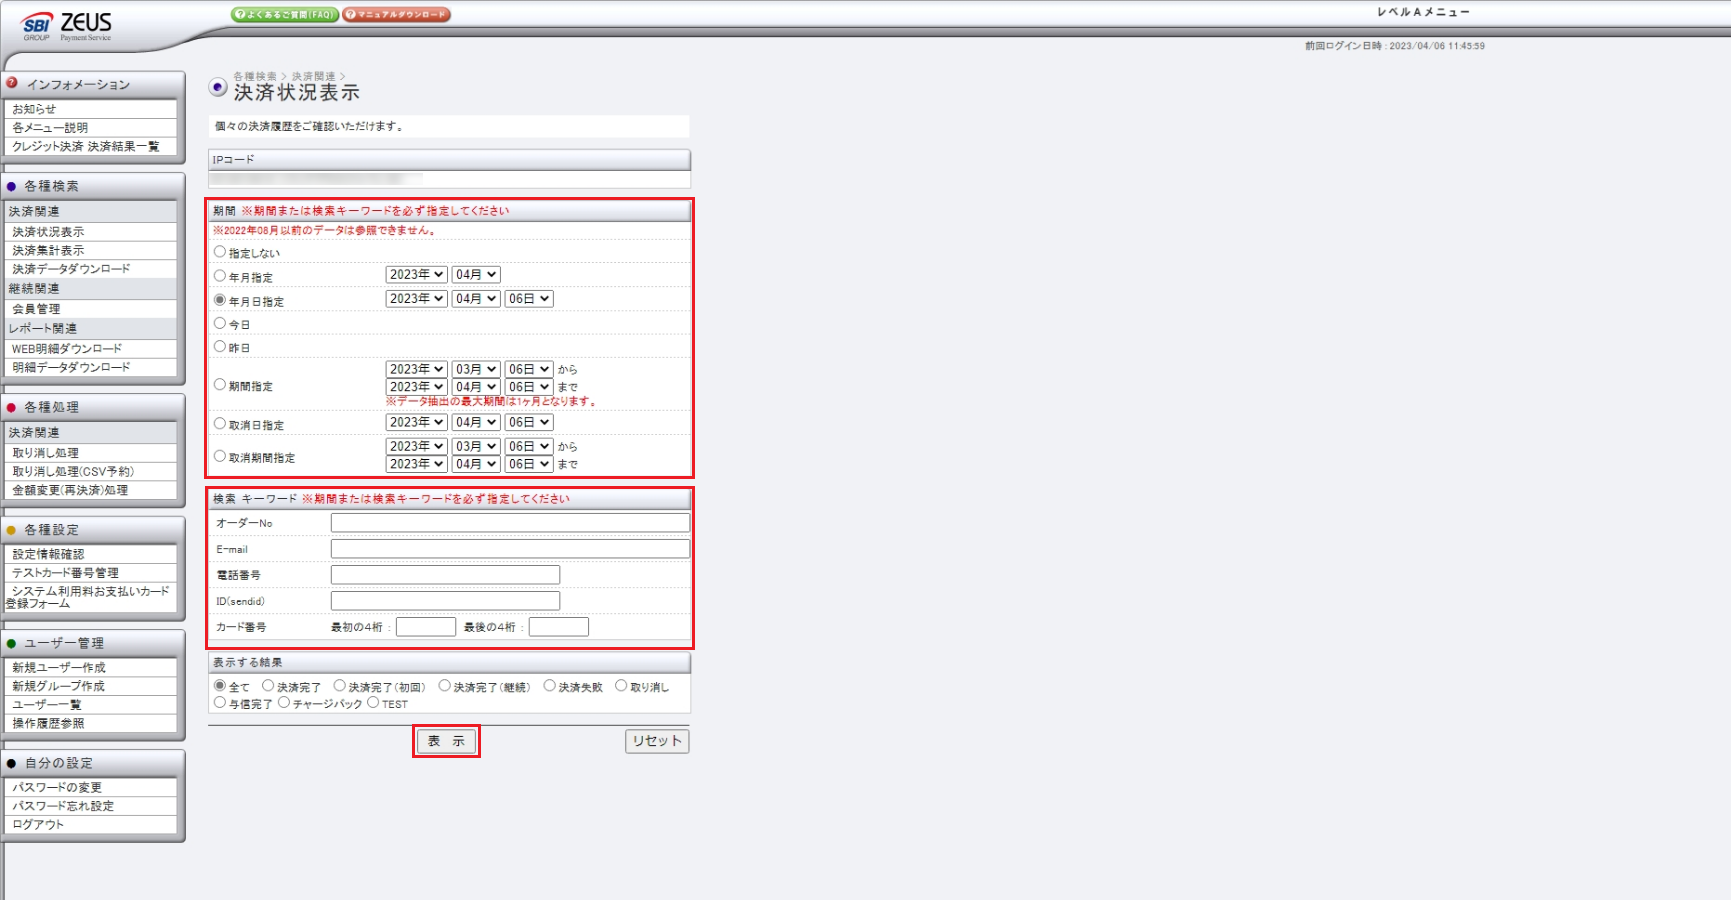Screen dimensions: 1731x900
Task: Select 全て in results to display
Action: pos(220,686)
